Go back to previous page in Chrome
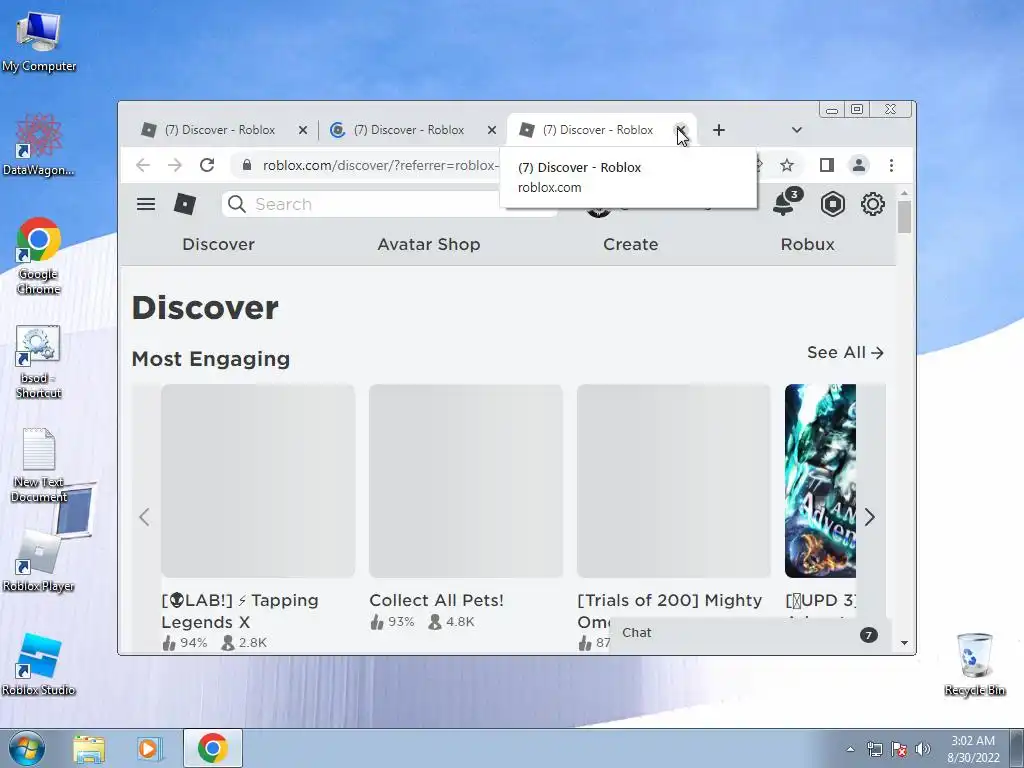Viewport: 1024px width, 768px height. tap(143, 165)
